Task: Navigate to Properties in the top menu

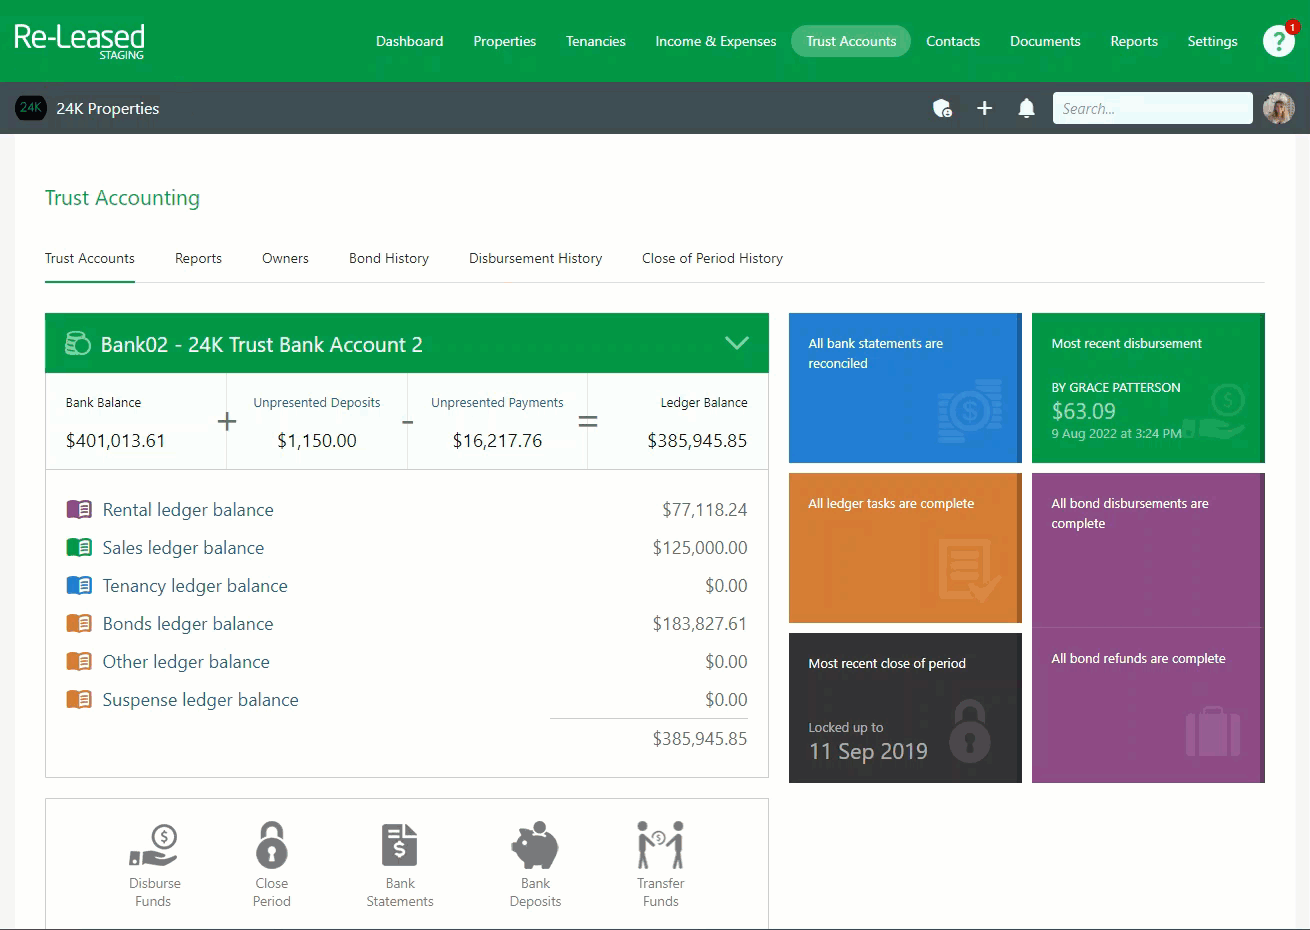Action: tap(504, 41)
